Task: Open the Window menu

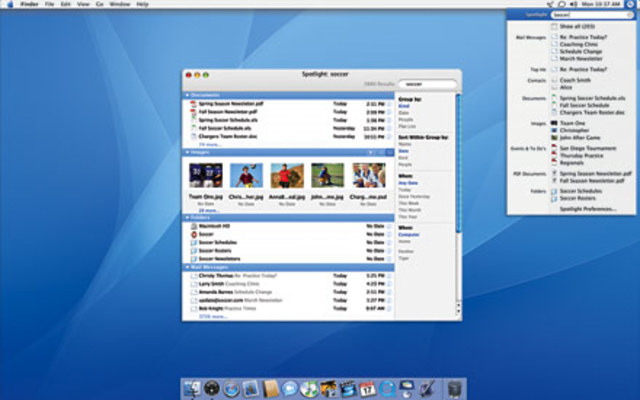Action: [x=120, y=4]
